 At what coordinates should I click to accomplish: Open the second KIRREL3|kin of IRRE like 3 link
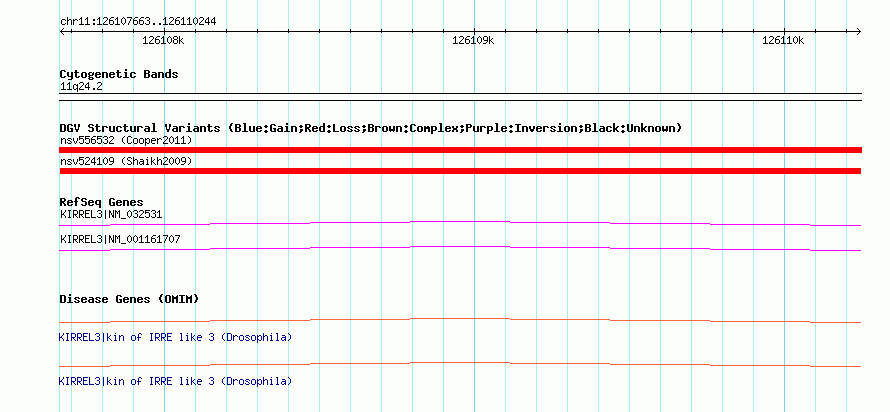click(x=175, y=381)
